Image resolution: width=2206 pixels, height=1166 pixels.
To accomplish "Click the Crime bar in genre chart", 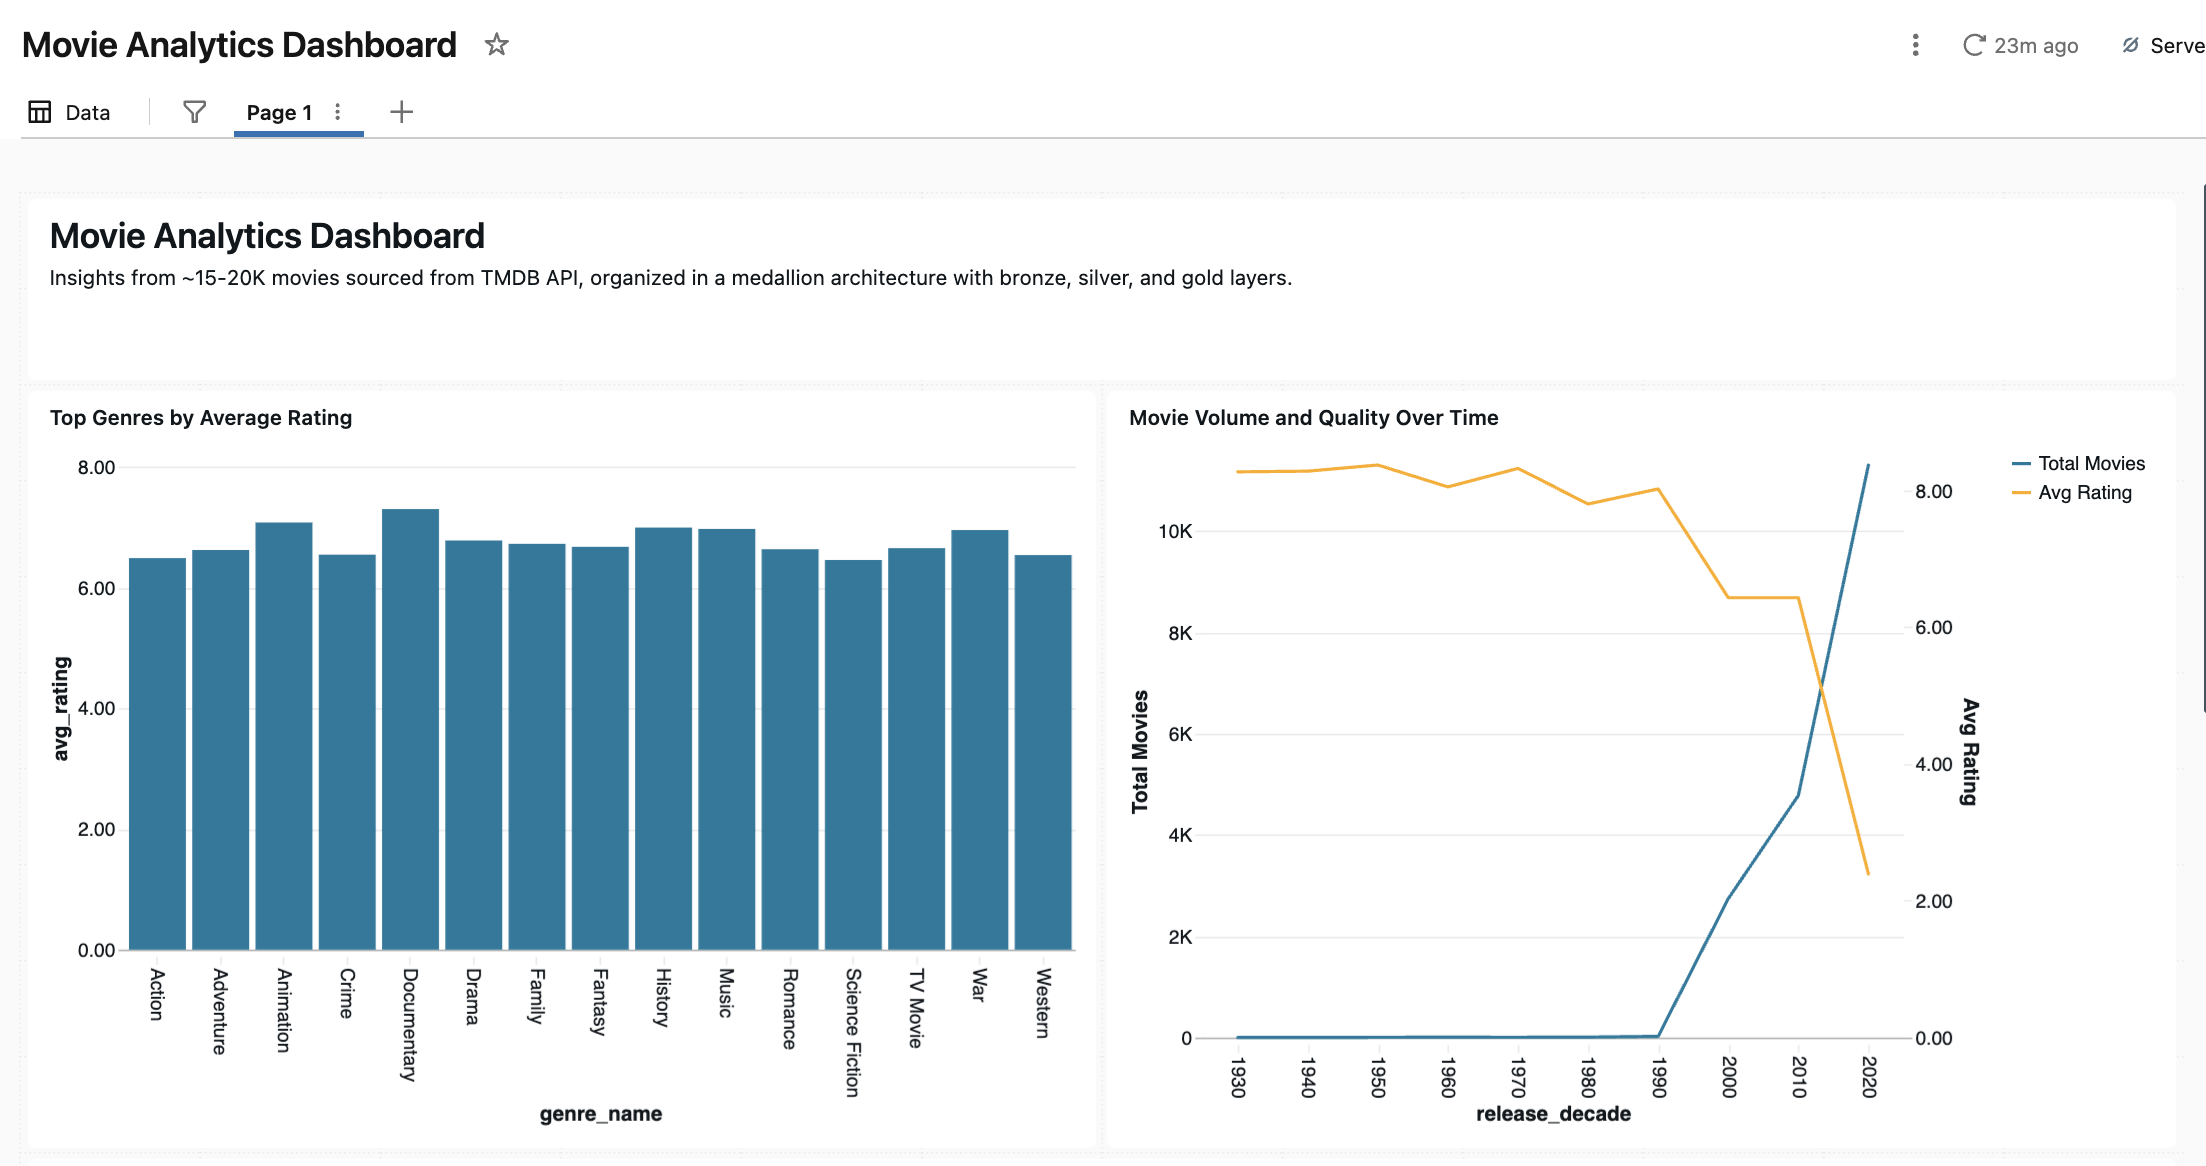I will 347,752.
